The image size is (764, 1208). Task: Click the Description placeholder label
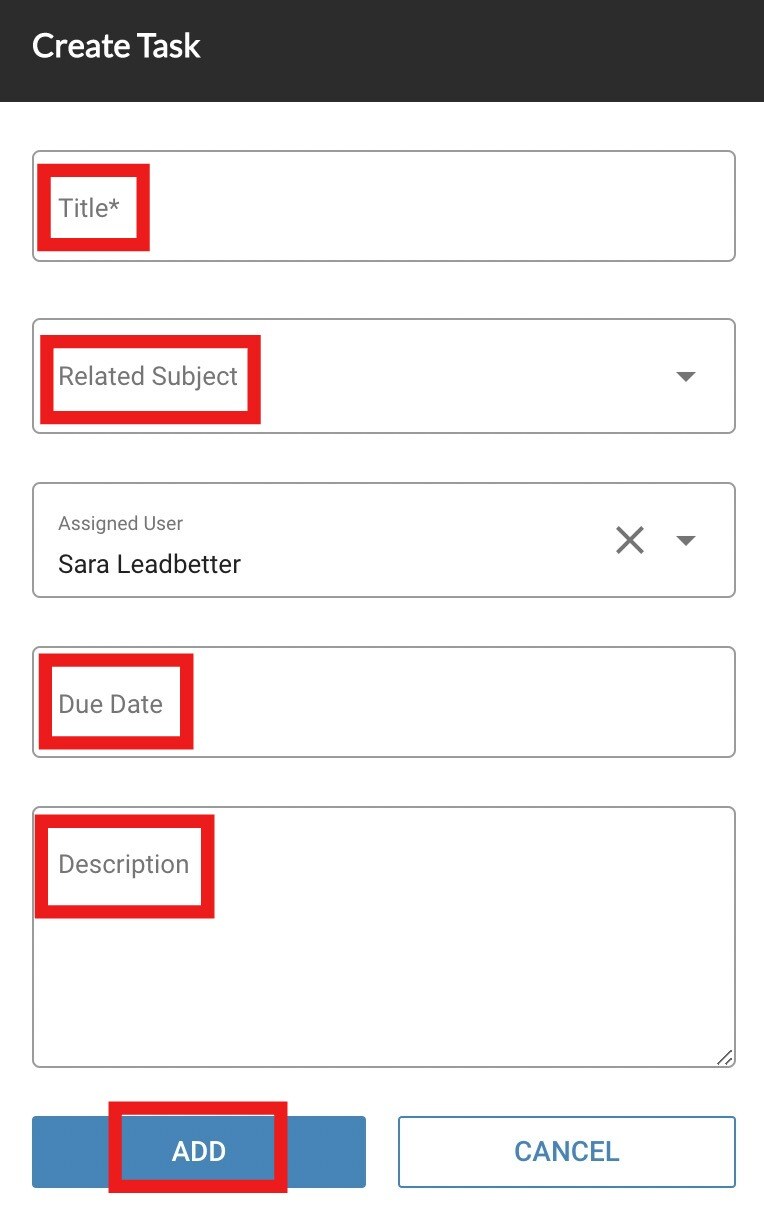tap(124, 864)
